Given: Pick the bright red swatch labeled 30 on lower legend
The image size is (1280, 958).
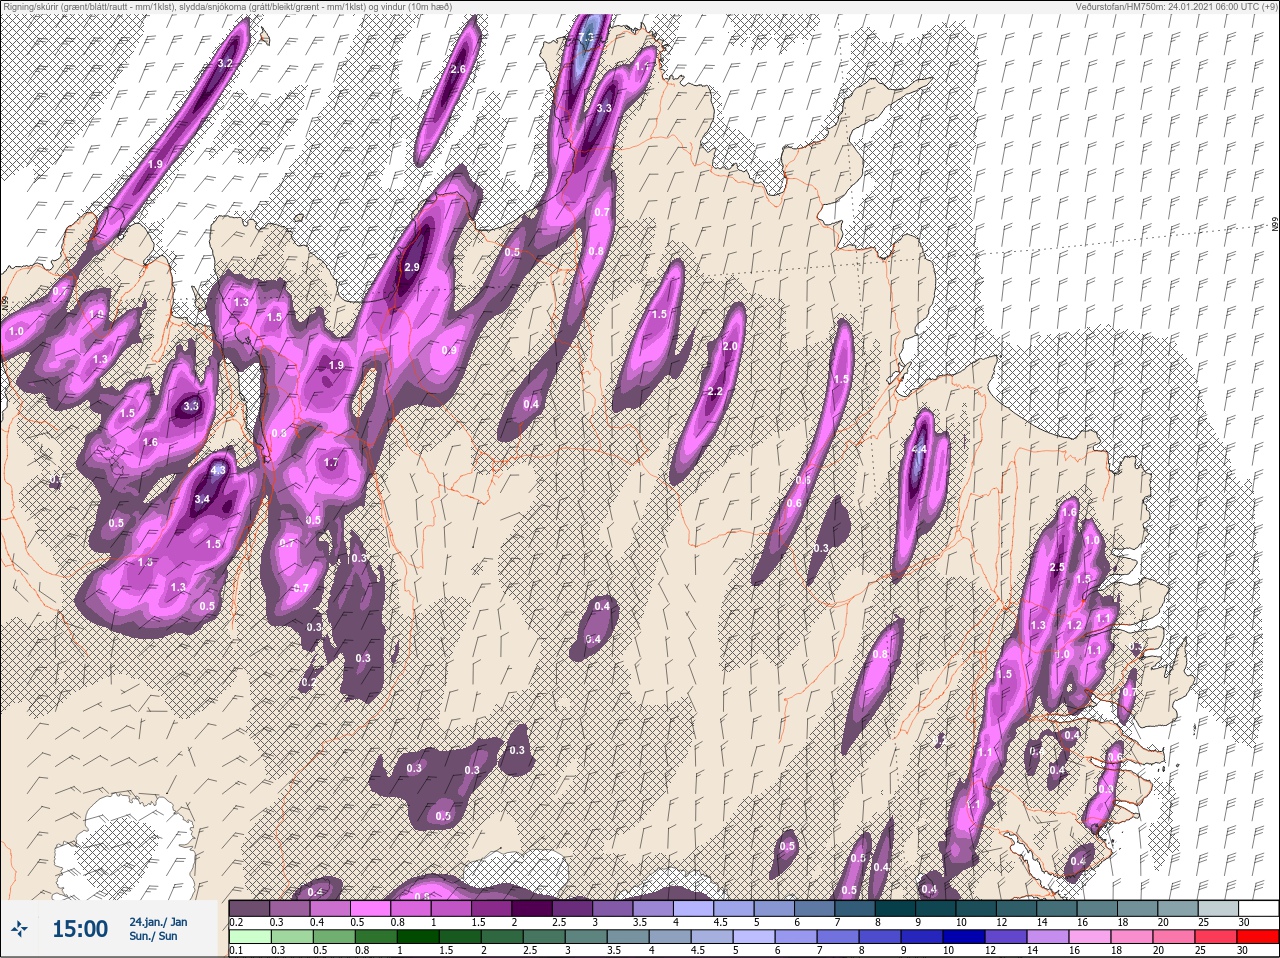Looking at the screenshot, I should [x=1258, y=937].
